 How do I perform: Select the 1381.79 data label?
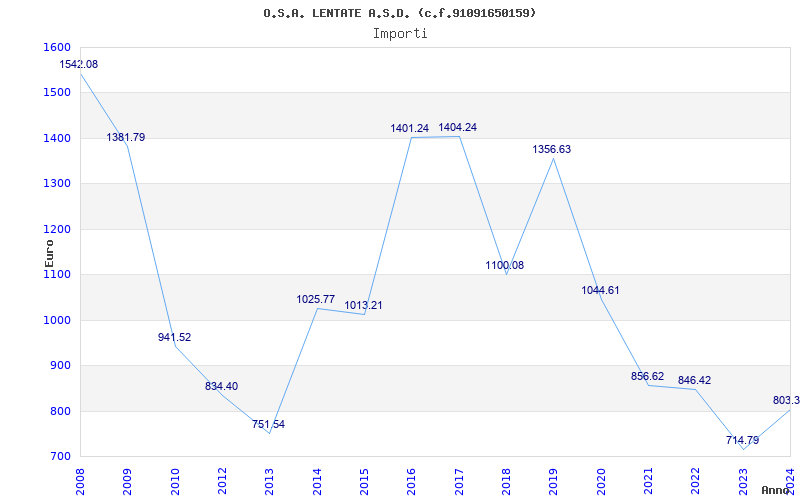click(x=126, y=137)
